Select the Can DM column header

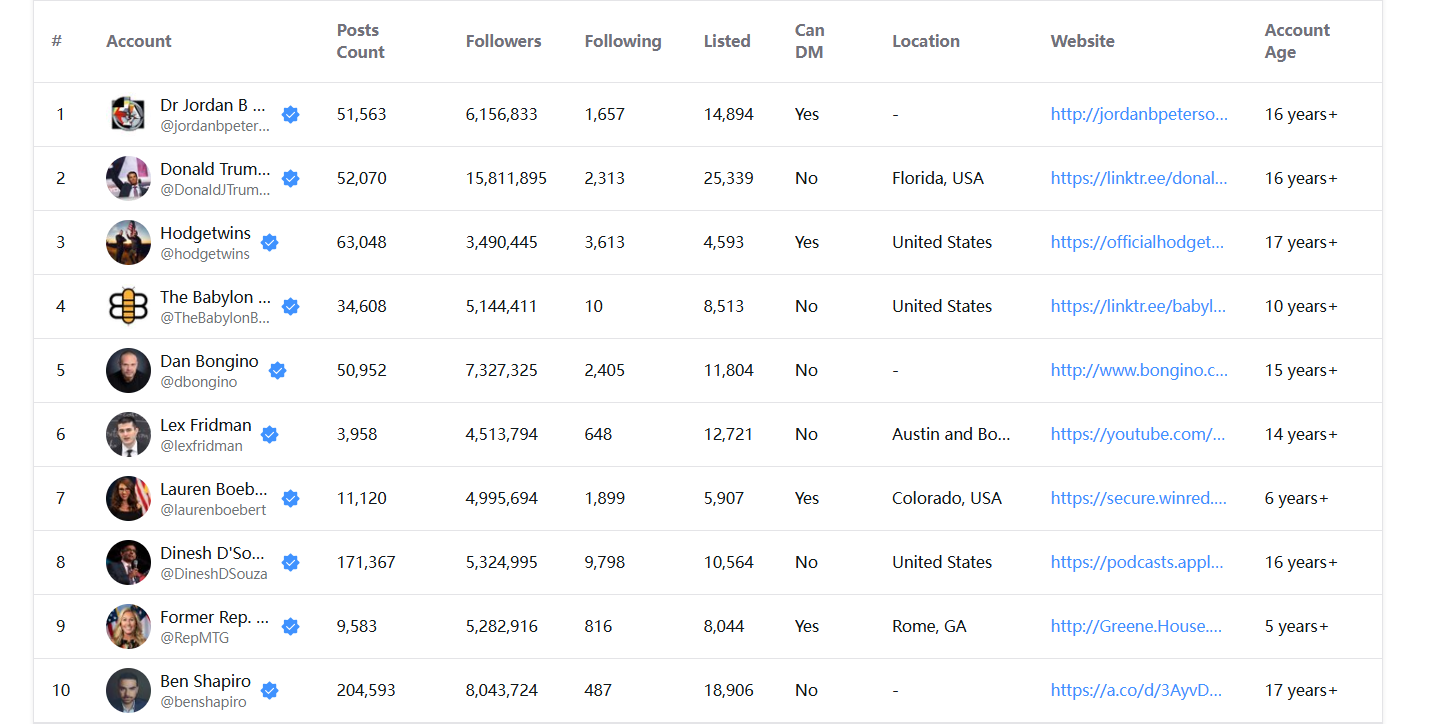point(809,41)
